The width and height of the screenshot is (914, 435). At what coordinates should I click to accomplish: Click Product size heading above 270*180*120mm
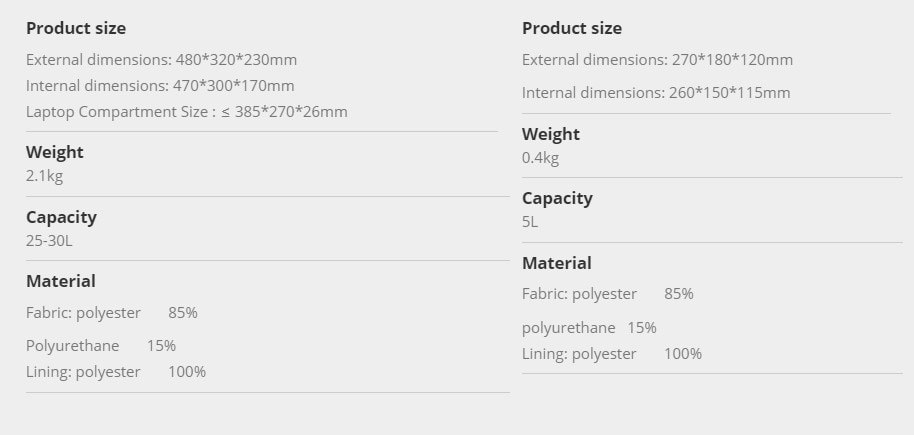572,28
